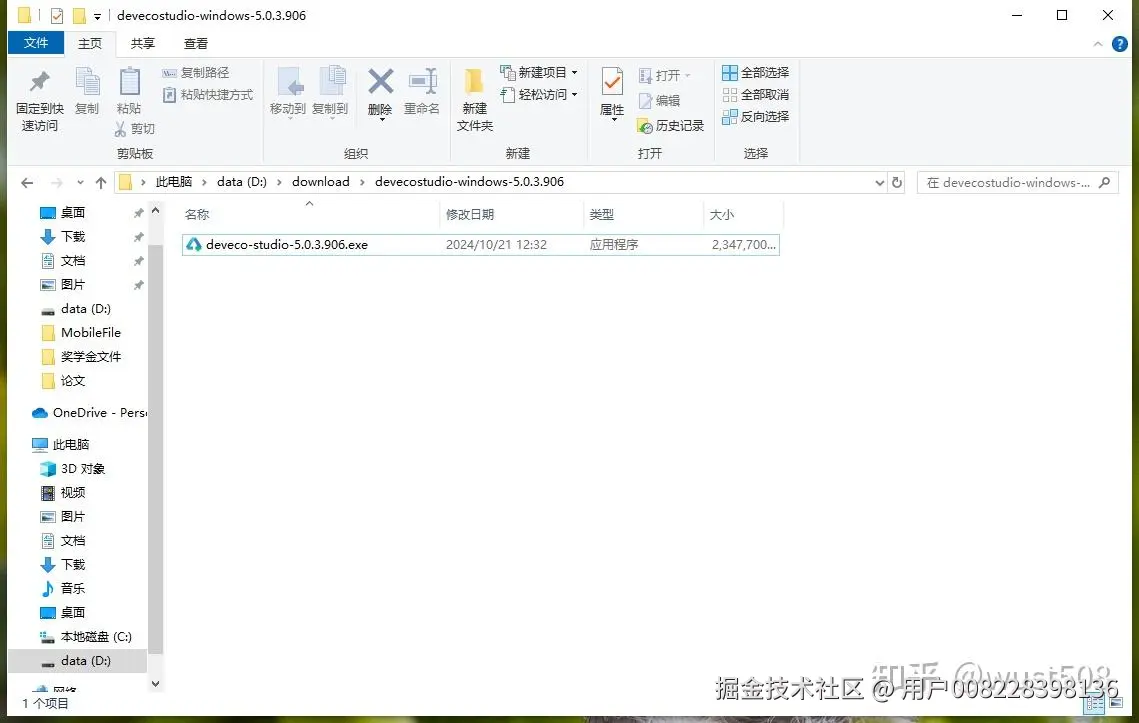Click the Up one level arrow
The image size is (1139, 723).
pos(101,182)
